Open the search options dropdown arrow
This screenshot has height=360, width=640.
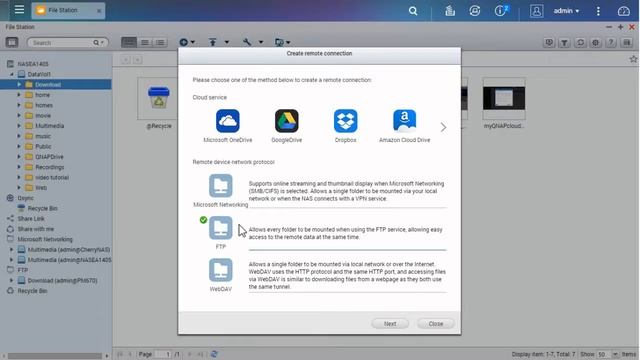point(102,42)
